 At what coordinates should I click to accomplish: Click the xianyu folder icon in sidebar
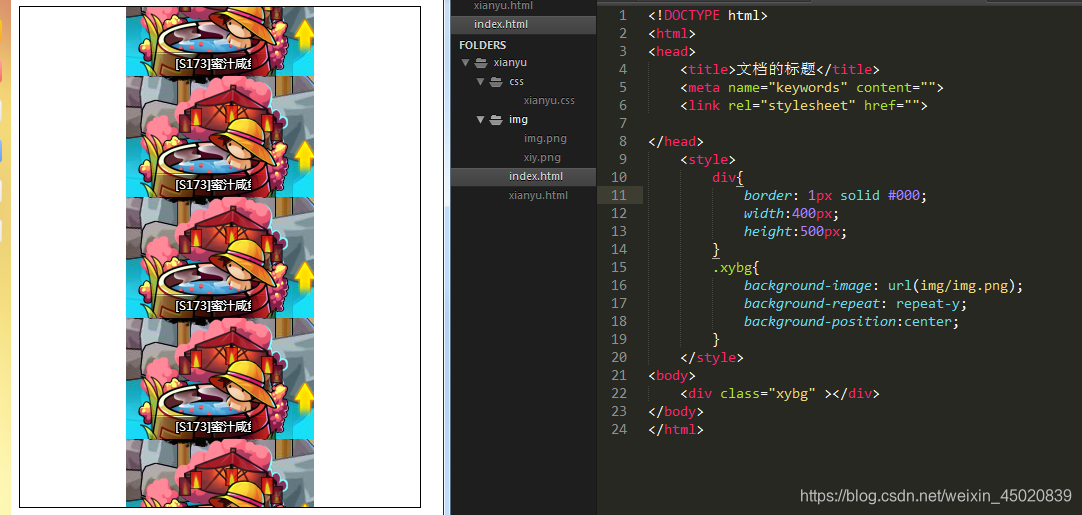[x=482, y=63]
